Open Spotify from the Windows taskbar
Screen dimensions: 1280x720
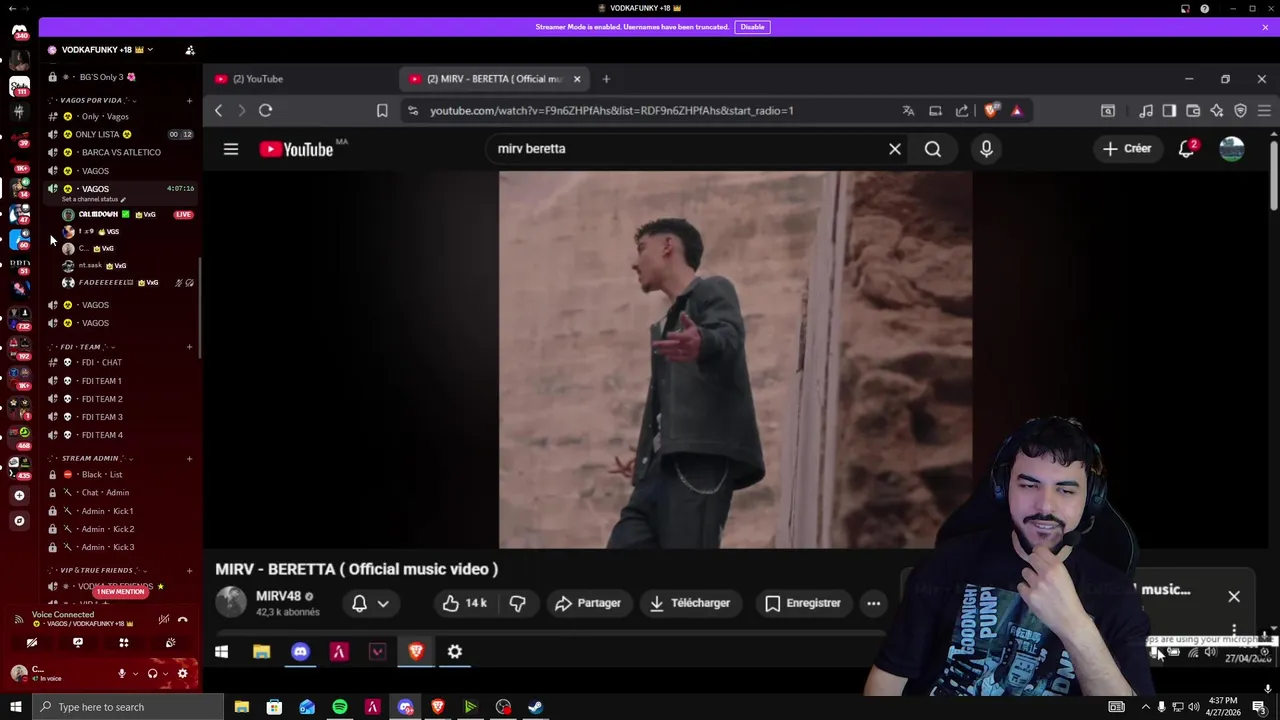340,707
